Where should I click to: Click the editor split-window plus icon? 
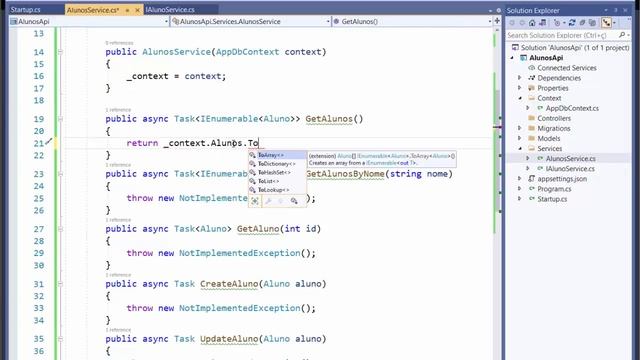(x=497, y=21)
